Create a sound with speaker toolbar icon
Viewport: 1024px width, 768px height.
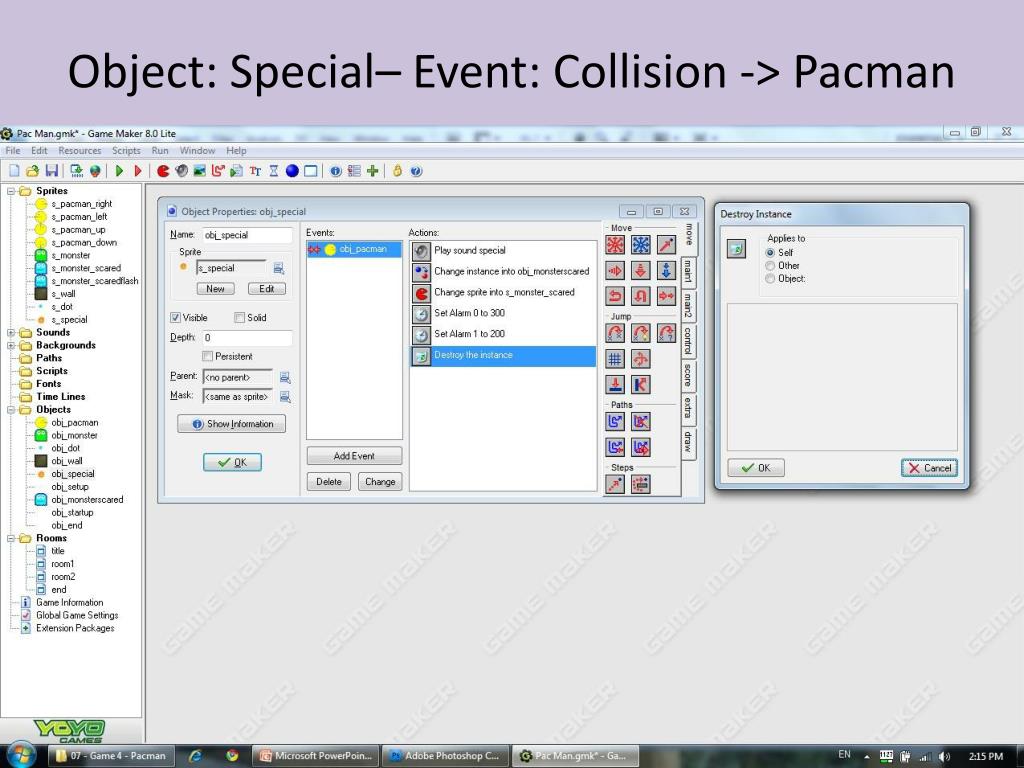(x=182, y=171)
